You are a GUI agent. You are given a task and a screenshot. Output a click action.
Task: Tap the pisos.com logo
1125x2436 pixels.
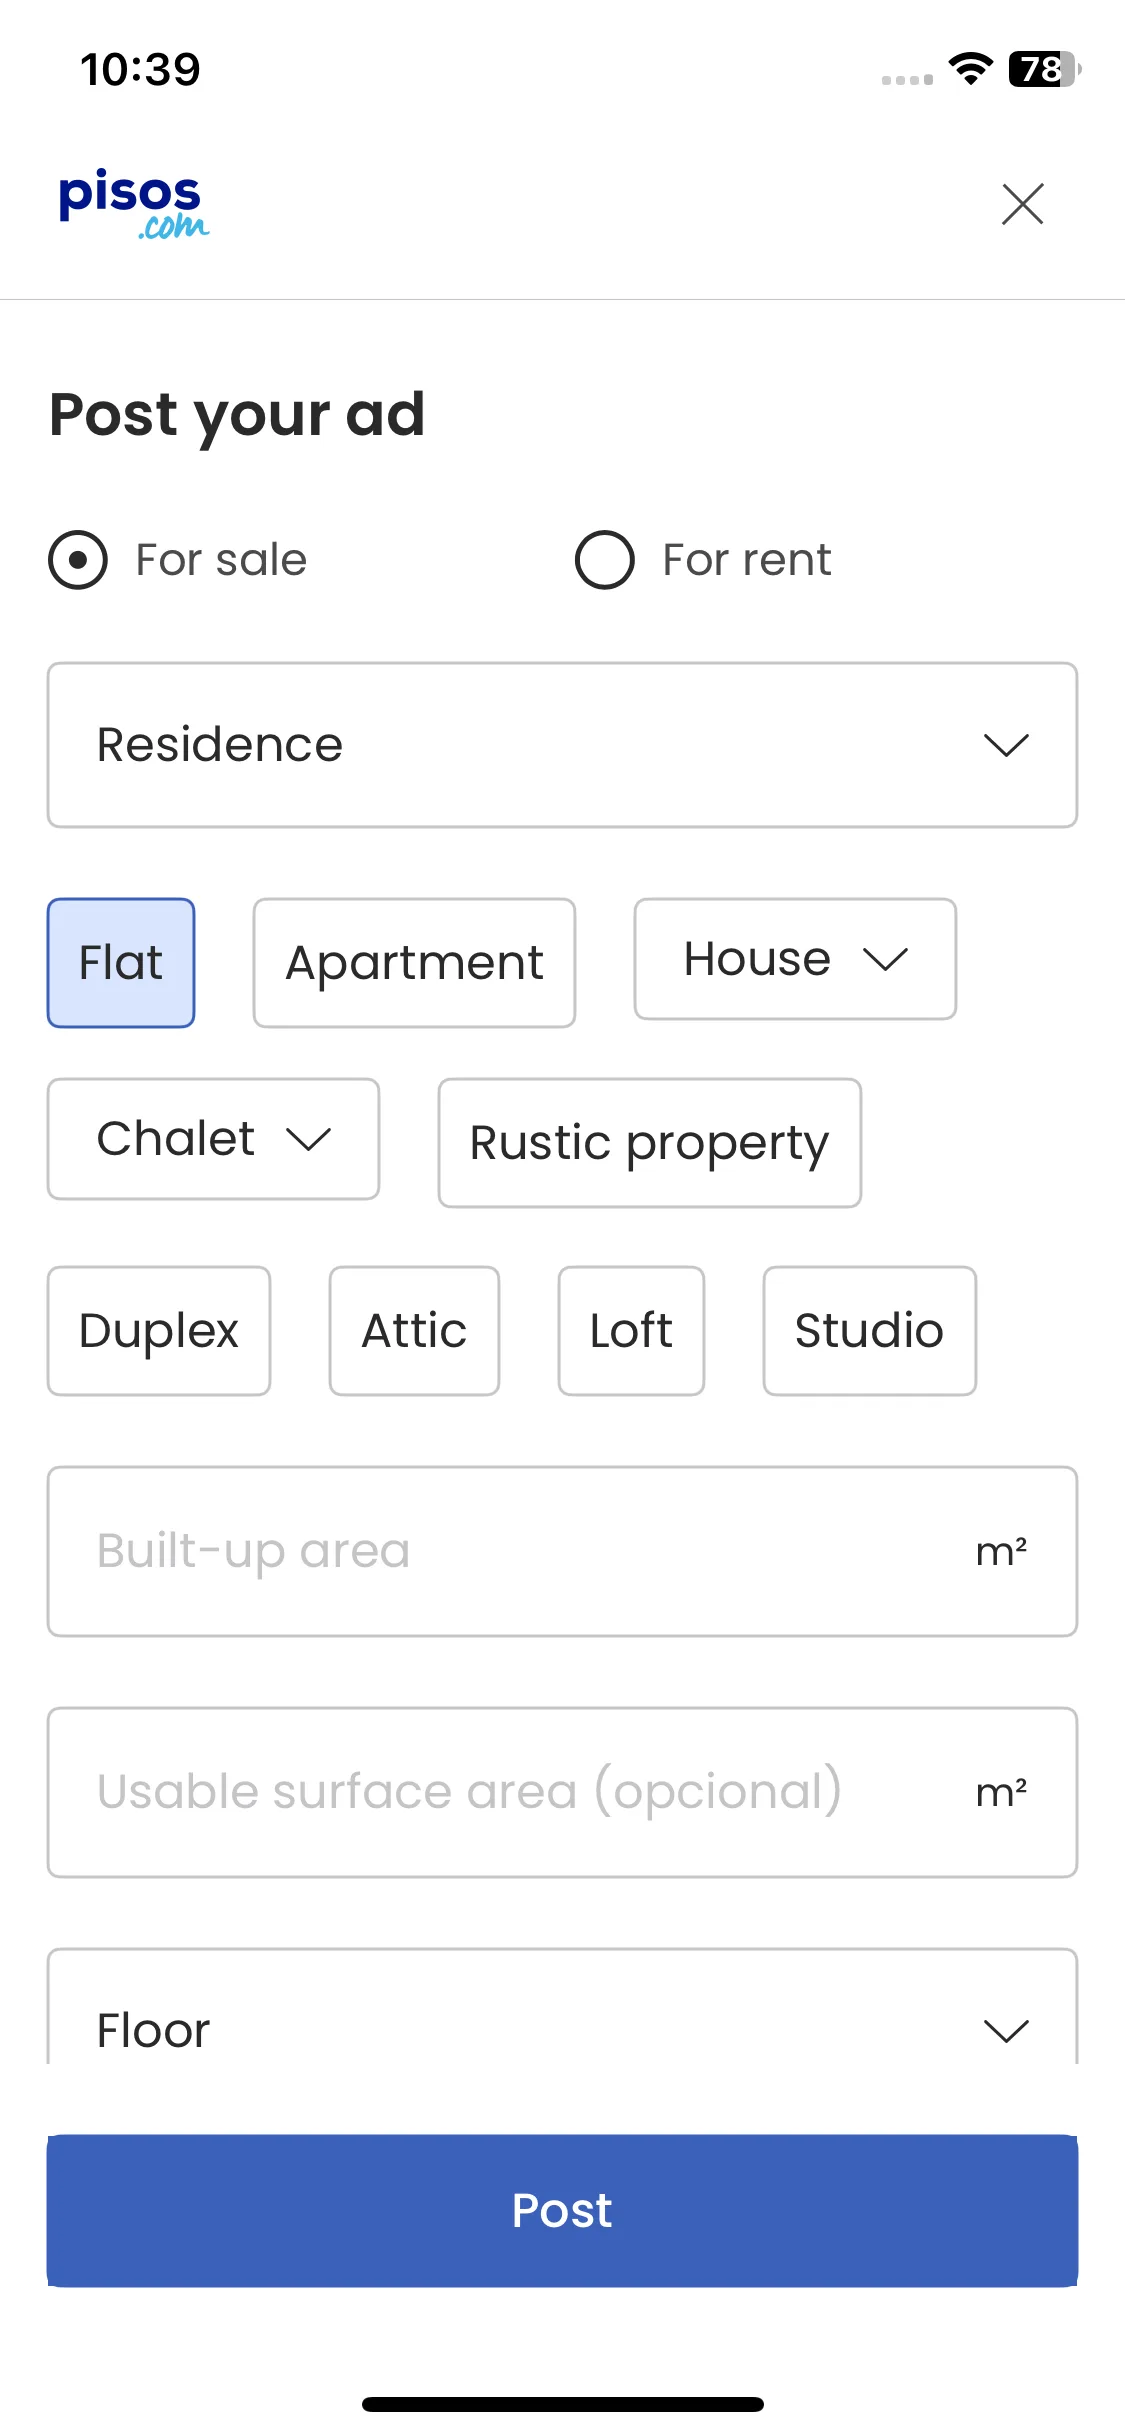point(134,204)
